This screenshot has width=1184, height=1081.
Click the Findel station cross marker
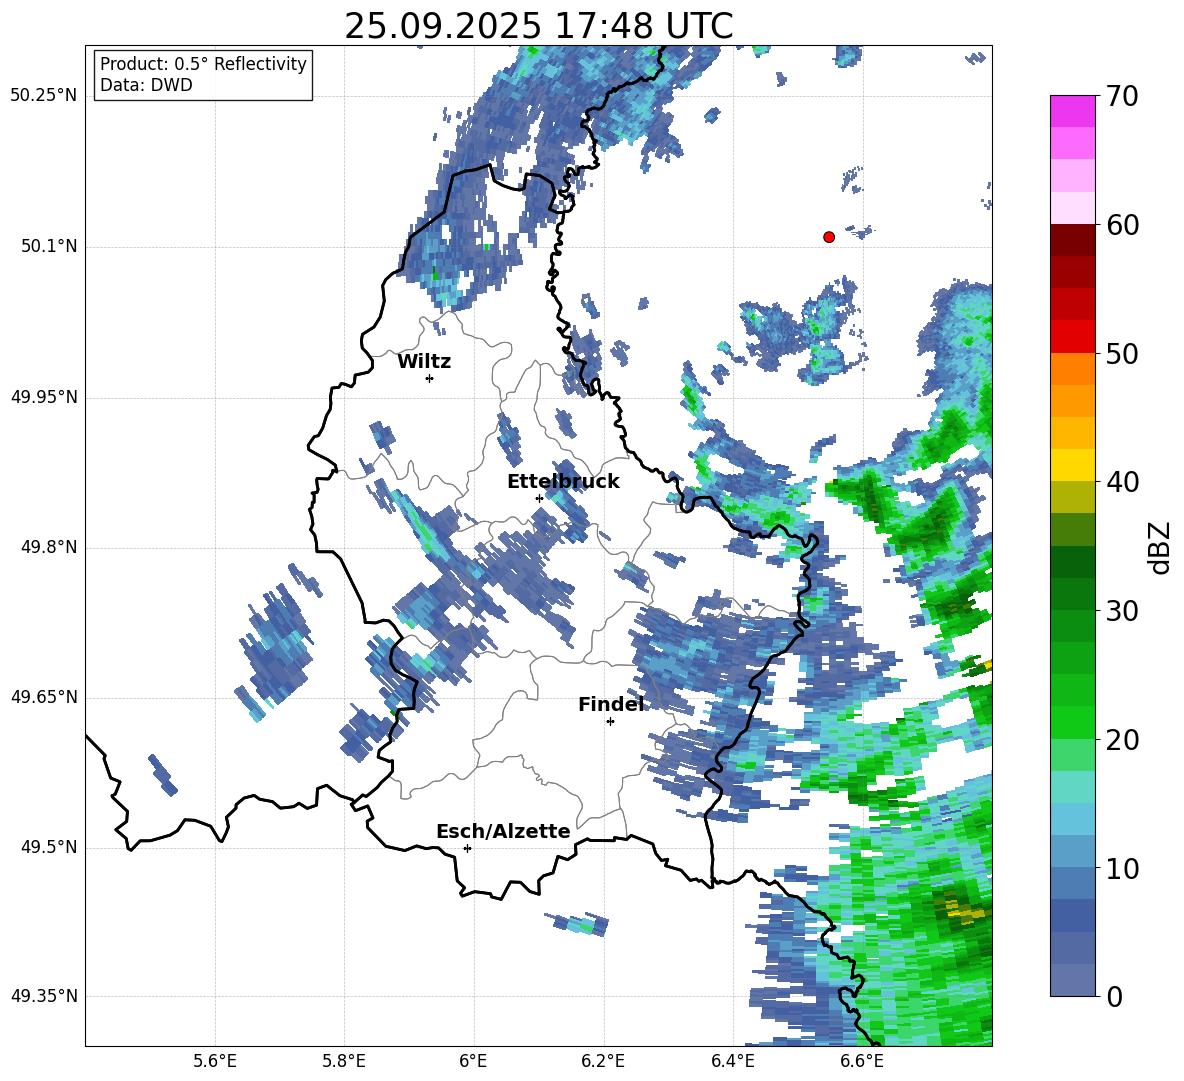point(610,722)
